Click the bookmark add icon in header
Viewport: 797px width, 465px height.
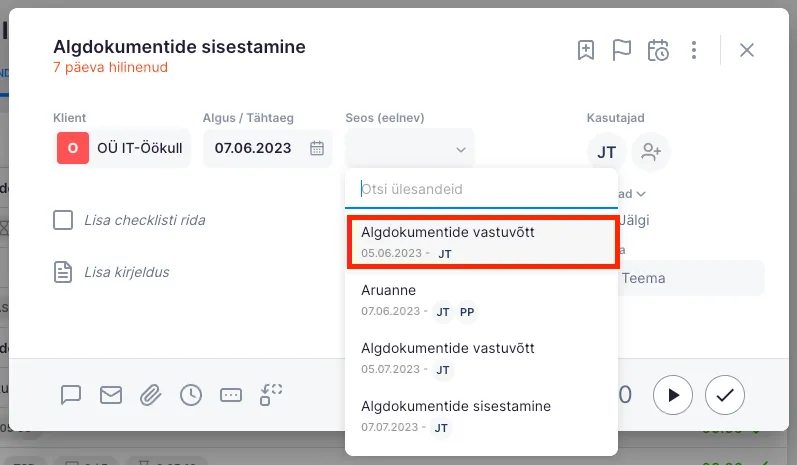[586, 50]
